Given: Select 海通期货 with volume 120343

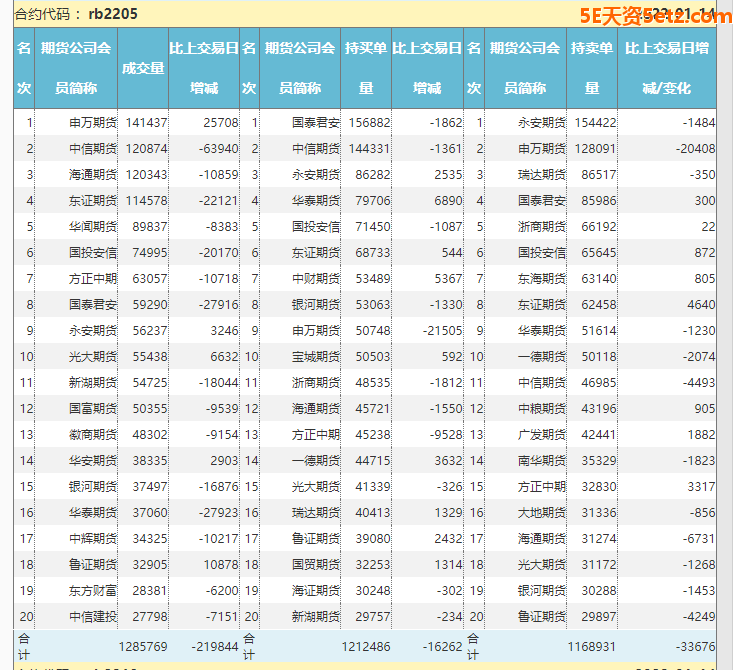Looking at the screenshot, I should (x=92, y=175).
